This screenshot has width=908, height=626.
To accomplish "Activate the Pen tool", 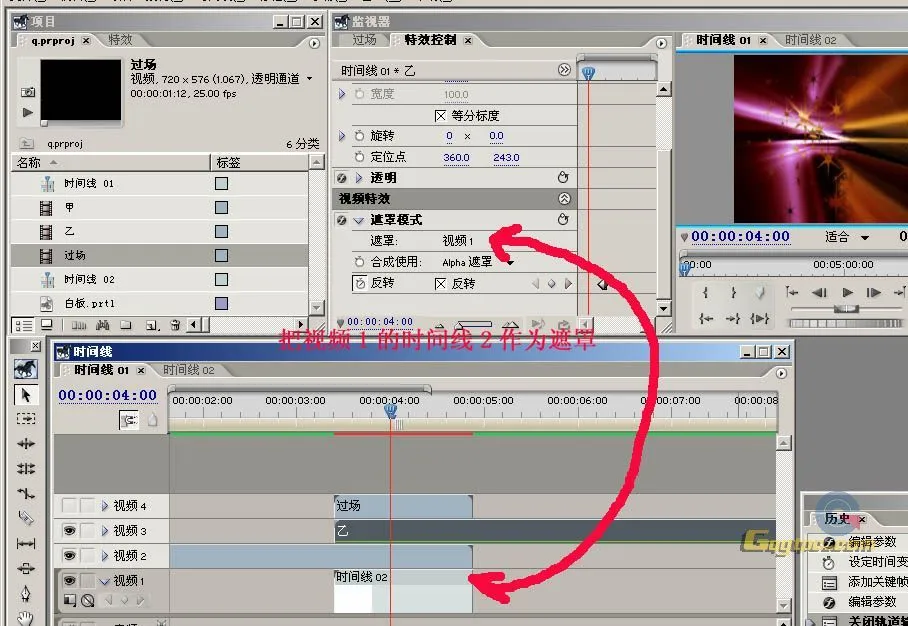I will (26, 593).
